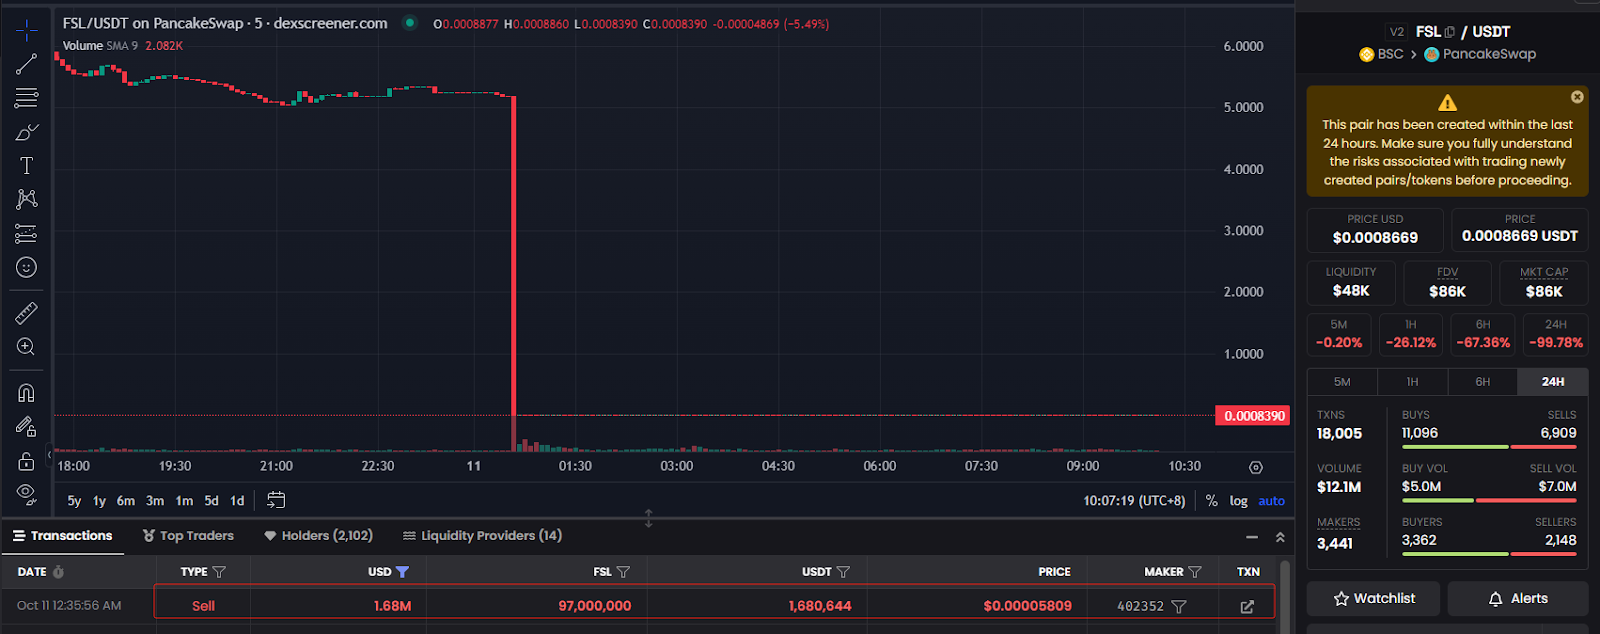Click the 6H -67.36% change box
The height and width of the screenshot is (634, 1600).
1483,334
